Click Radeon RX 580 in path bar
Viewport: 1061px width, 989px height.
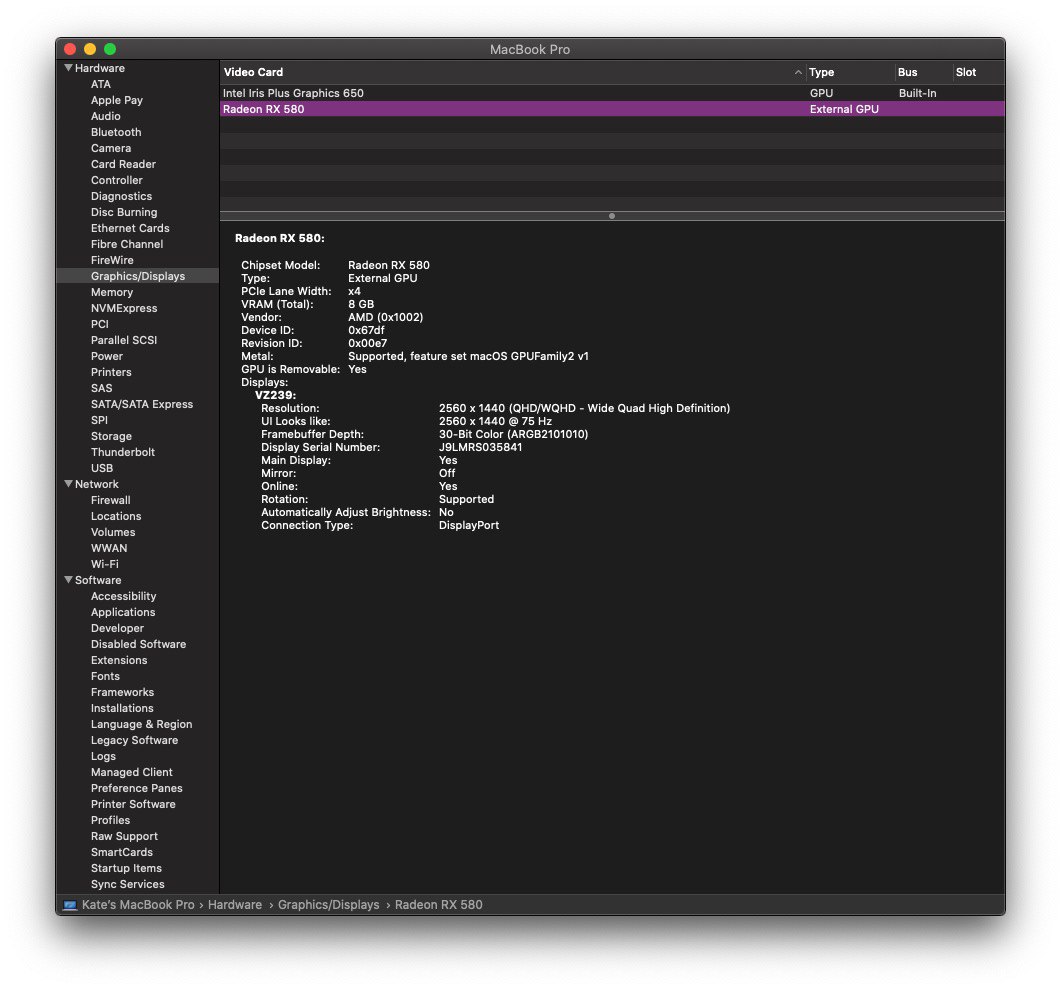click(438, 905)
